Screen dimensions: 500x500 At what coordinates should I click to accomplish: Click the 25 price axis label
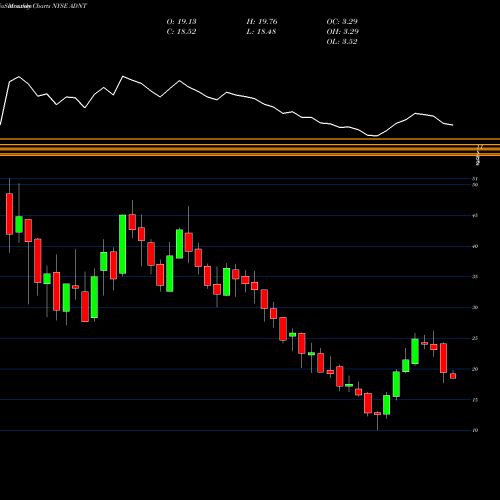[475, 338]
